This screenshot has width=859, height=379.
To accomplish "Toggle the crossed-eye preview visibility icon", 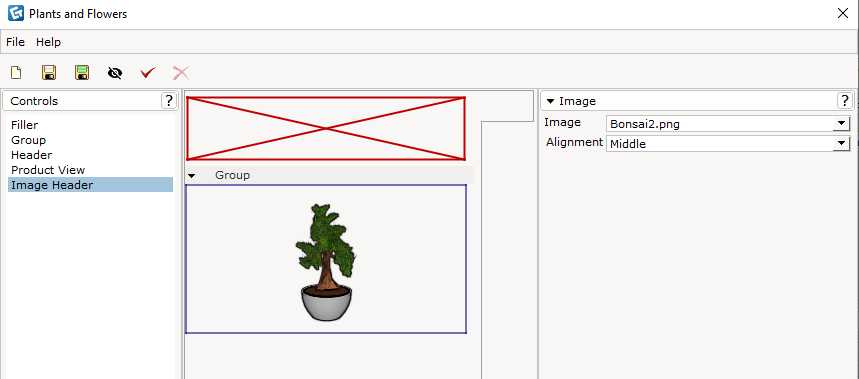I will pyautogui.click(x=115, y=73).
